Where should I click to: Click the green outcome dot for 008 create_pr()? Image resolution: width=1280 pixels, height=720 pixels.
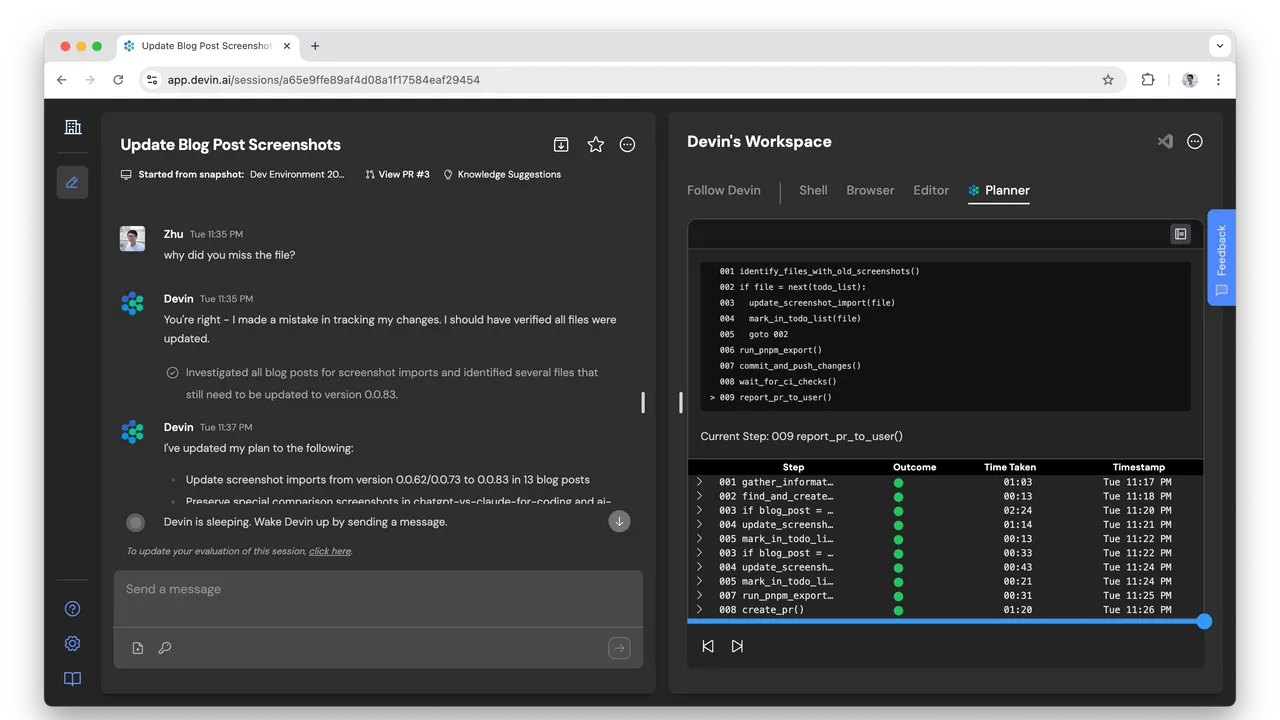898,610
